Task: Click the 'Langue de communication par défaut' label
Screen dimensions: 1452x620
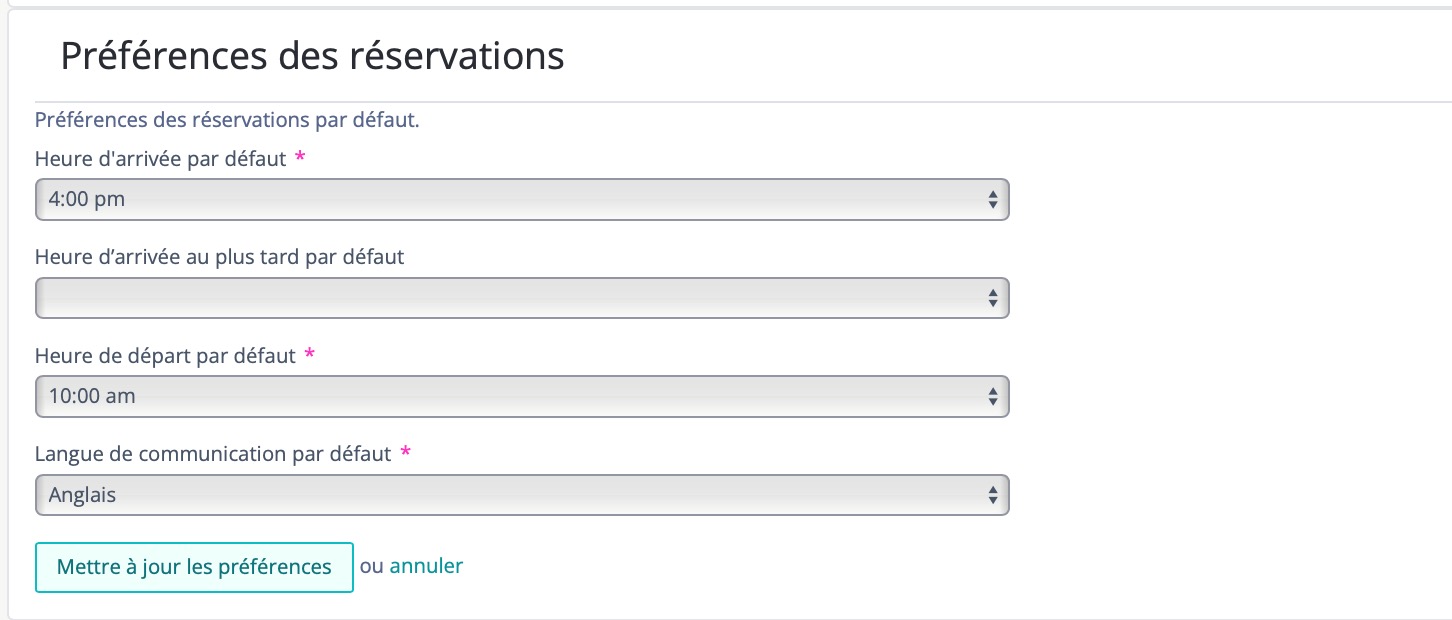Action: pos(212,454)
